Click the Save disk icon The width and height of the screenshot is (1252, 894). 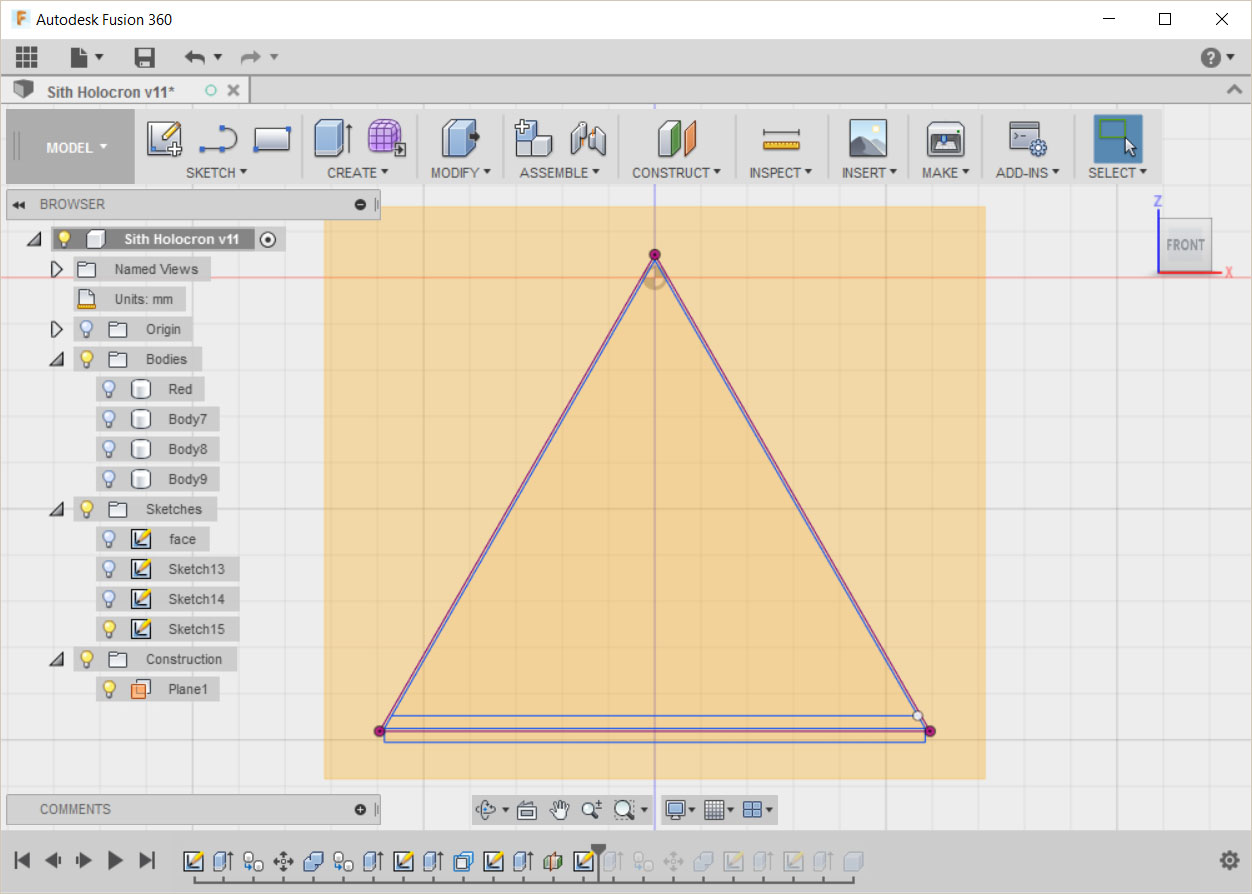(x=145, y=57)
